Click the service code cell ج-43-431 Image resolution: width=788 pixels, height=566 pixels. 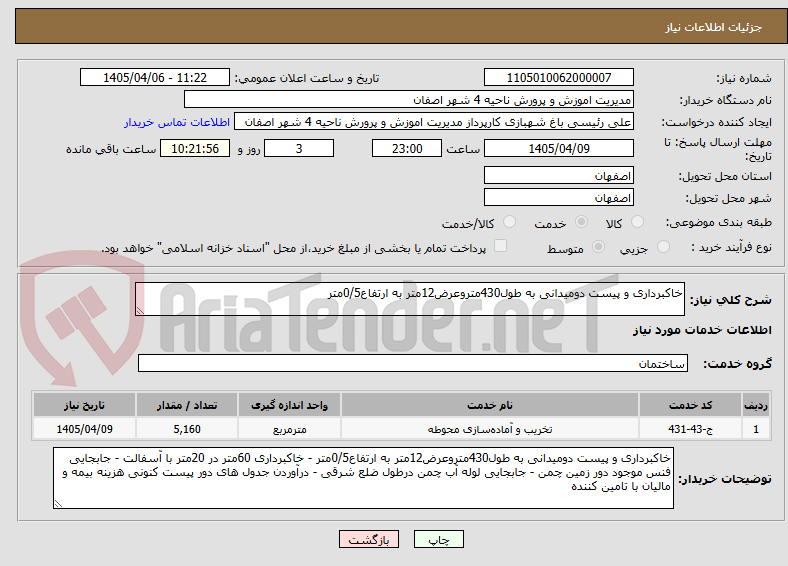[x=691, y=429]
